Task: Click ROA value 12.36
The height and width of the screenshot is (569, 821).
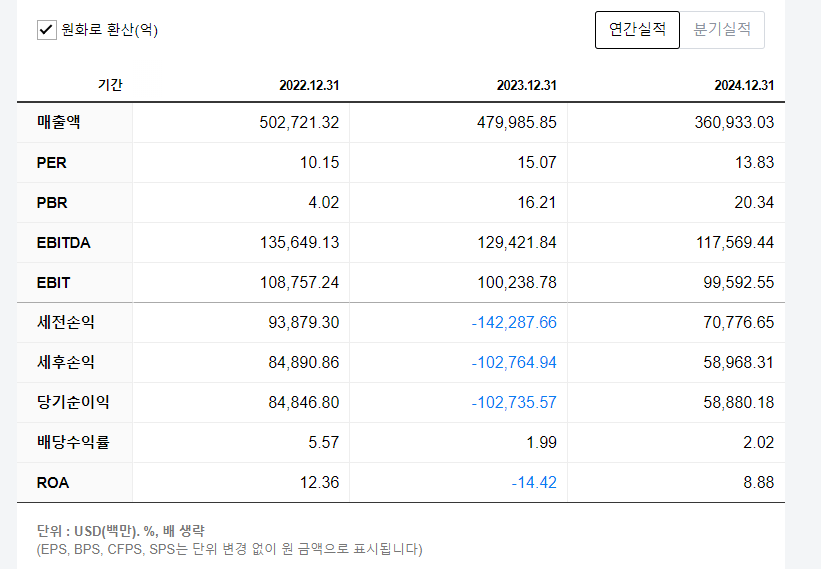Action: pos(319,483)
